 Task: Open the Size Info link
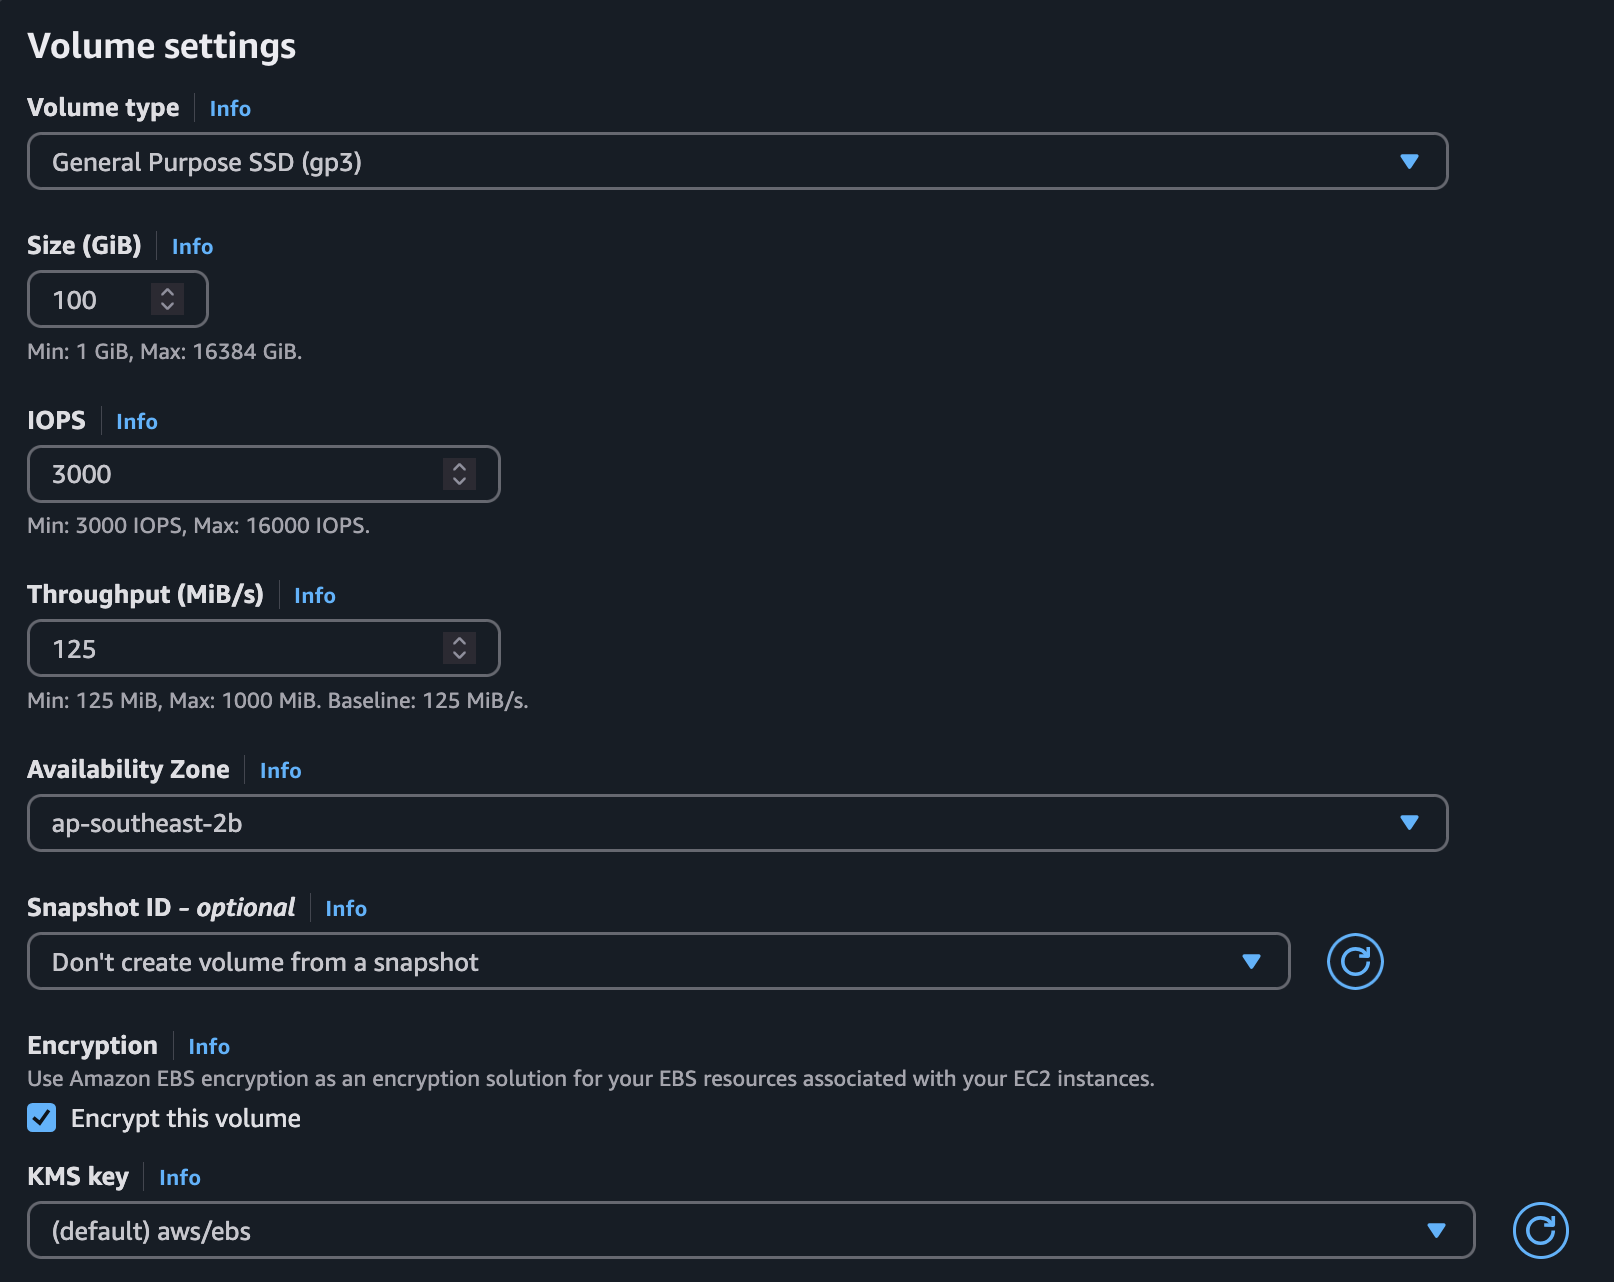point(192,246)
